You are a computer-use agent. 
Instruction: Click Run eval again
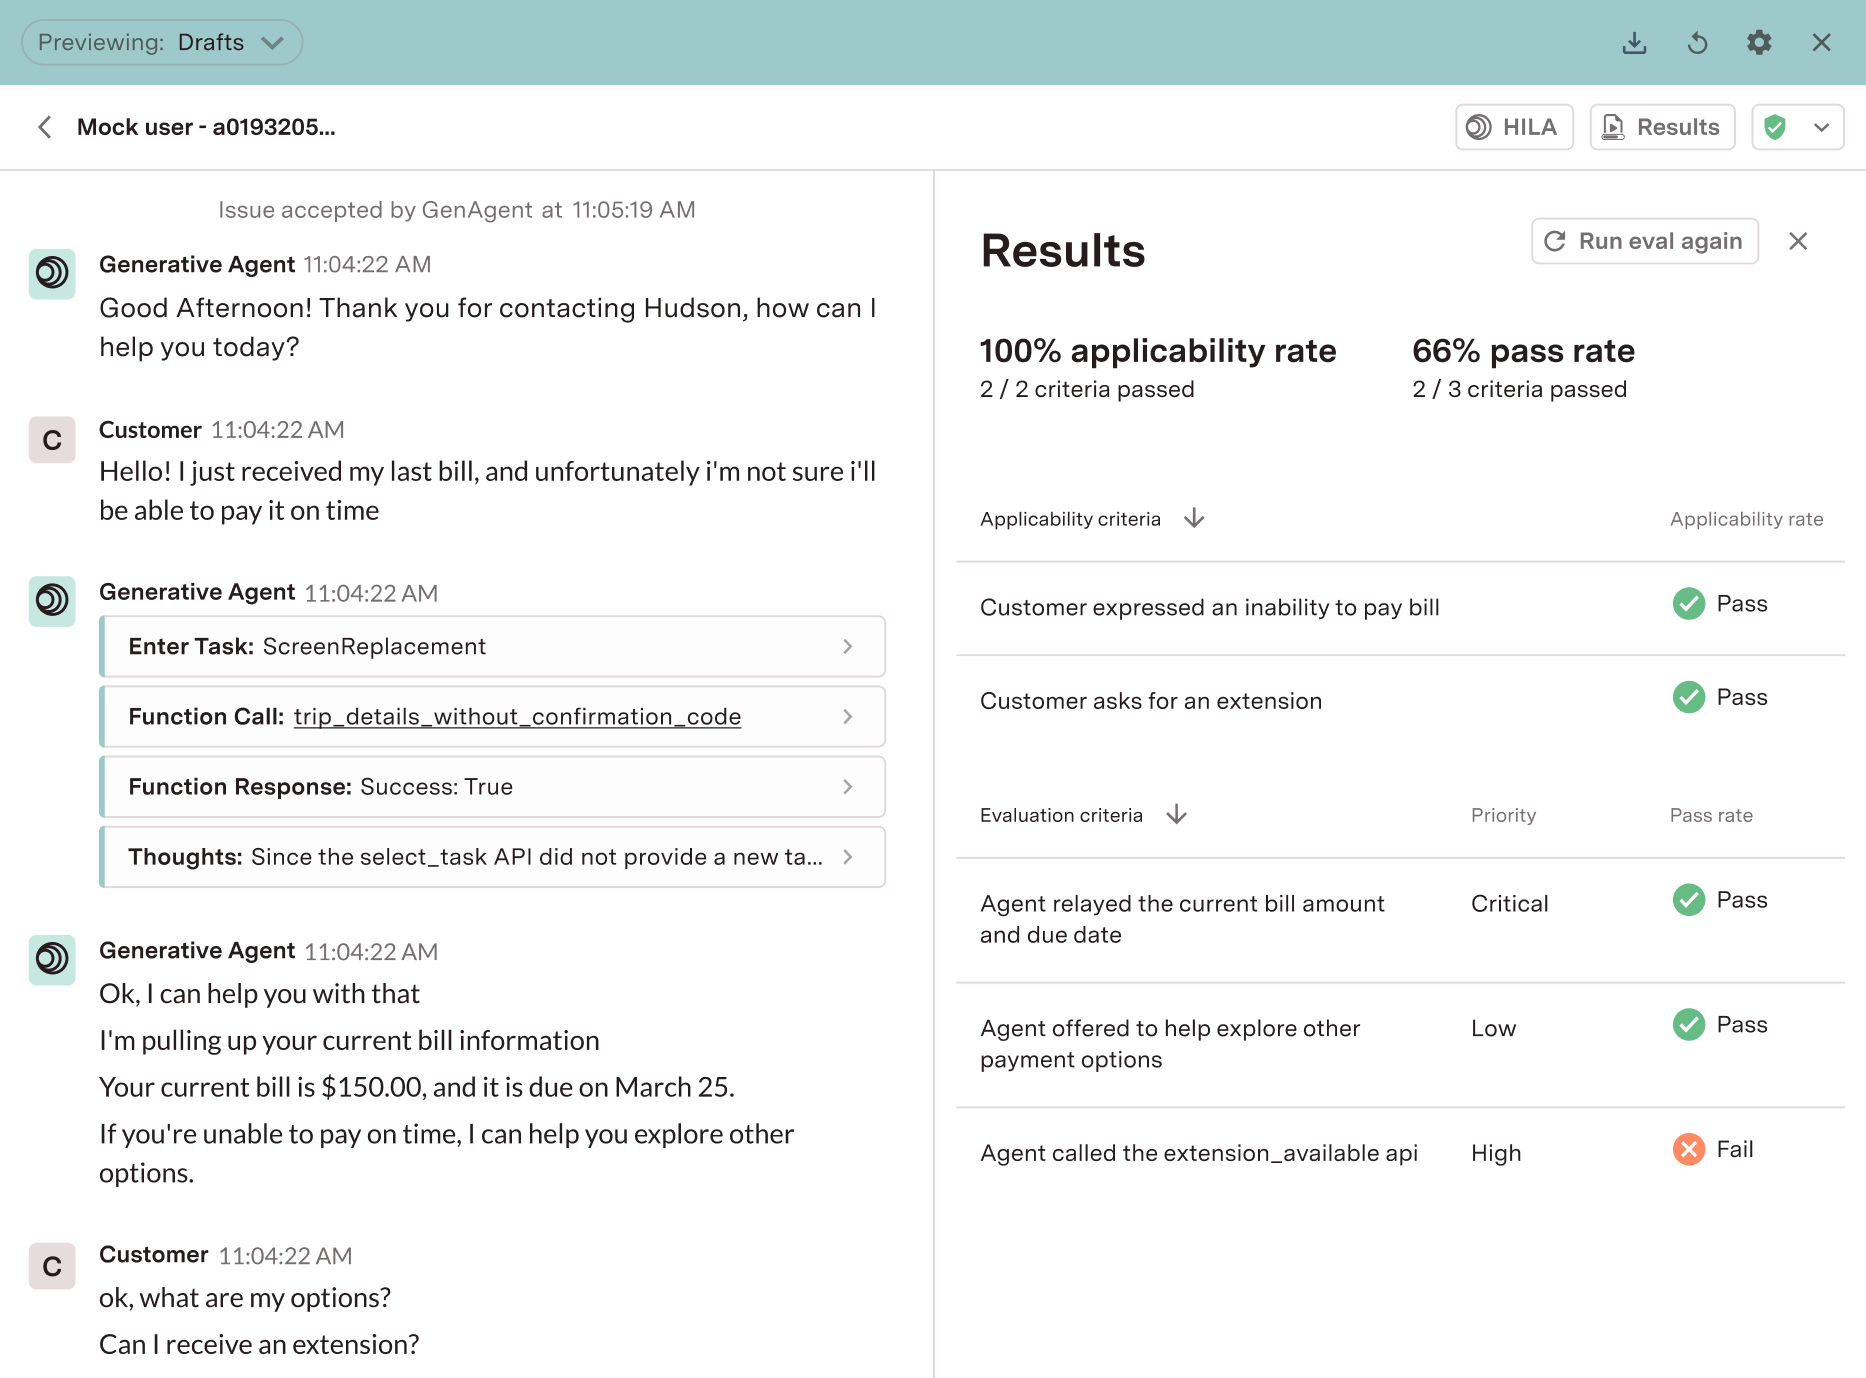(x=1644, y=241)
